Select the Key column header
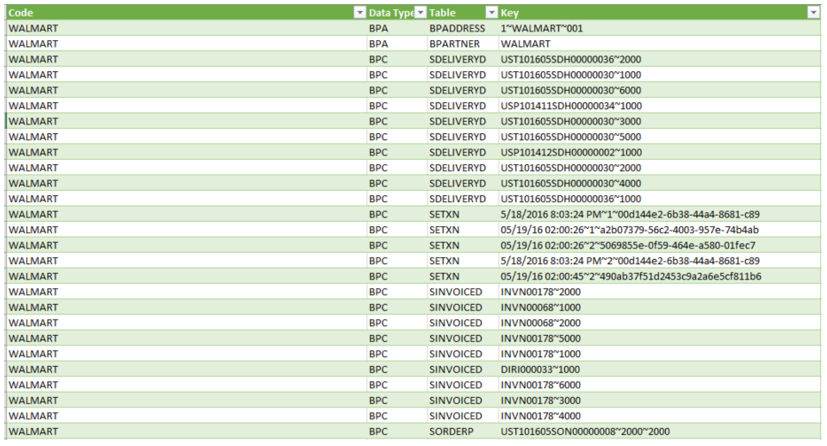827x446 pixels. click(659, 13)
